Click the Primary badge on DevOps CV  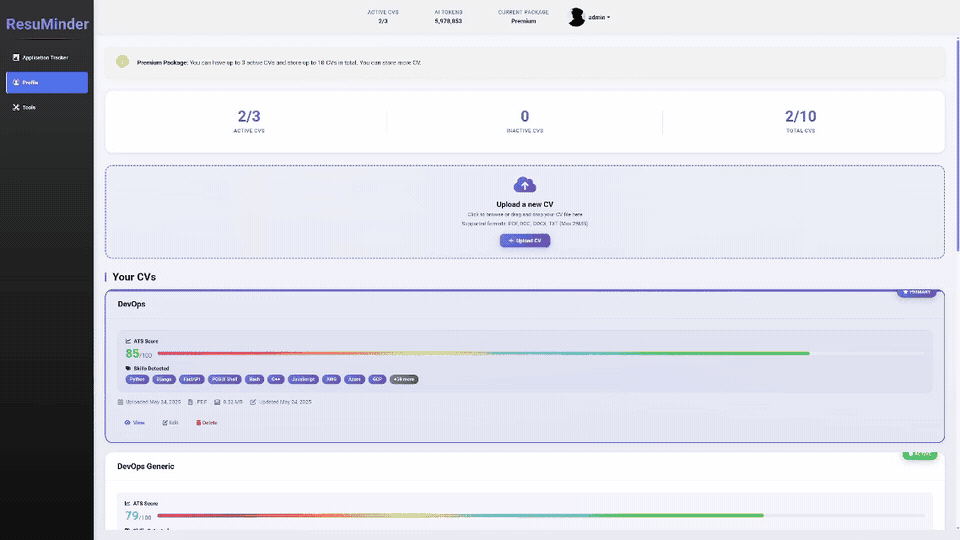point(917,293)
